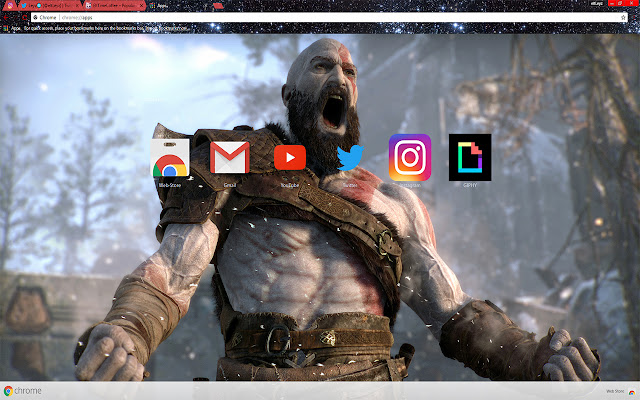
Task: Click the back arrow in the toolbar
Action: point(6,18)
